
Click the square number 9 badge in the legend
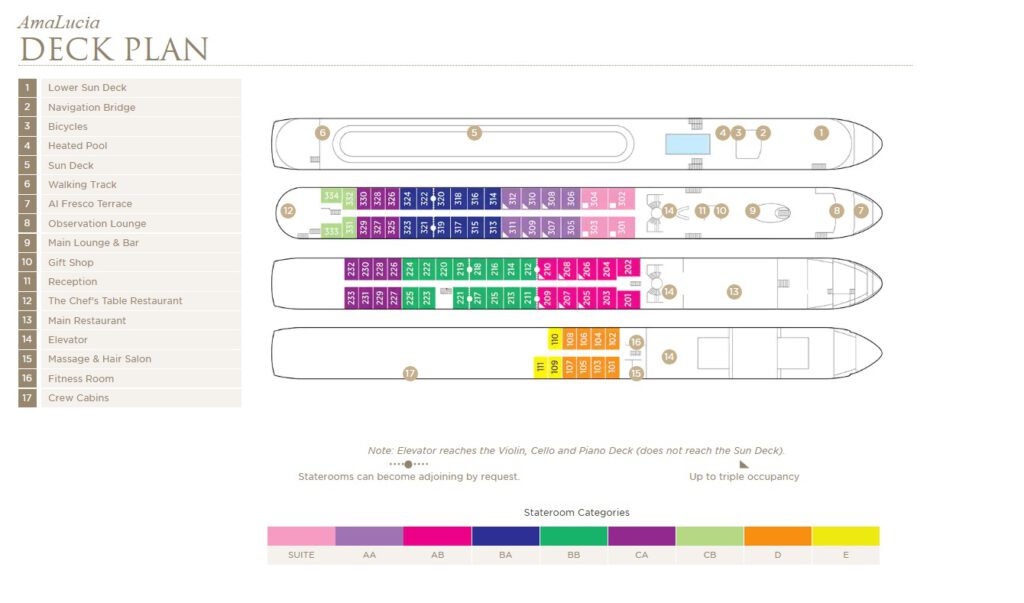pos(27,242)
